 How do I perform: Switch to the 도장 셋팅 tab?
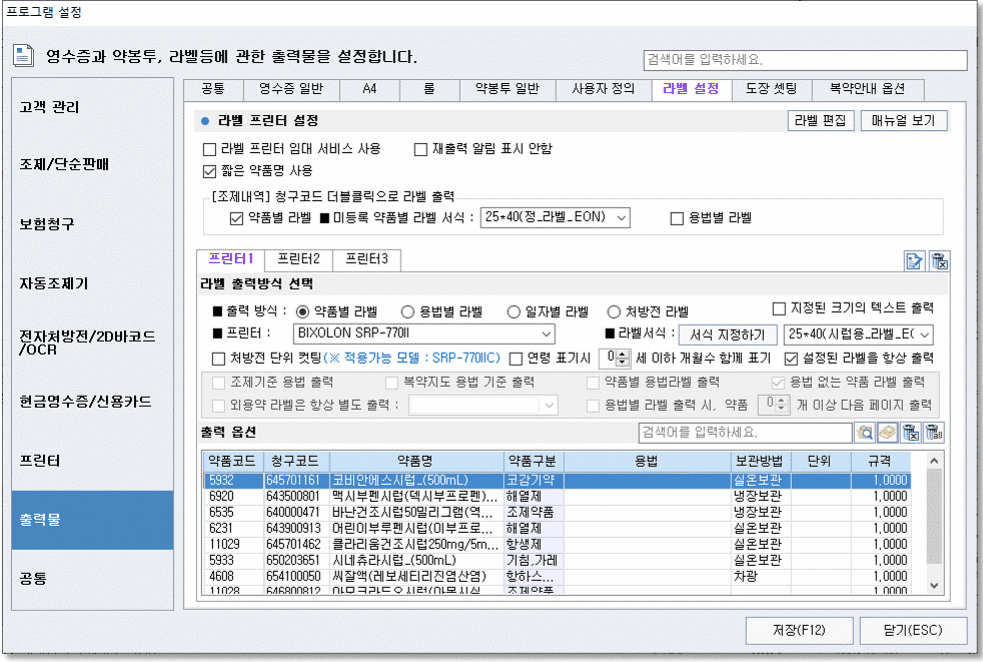click(x=771, y=89)
